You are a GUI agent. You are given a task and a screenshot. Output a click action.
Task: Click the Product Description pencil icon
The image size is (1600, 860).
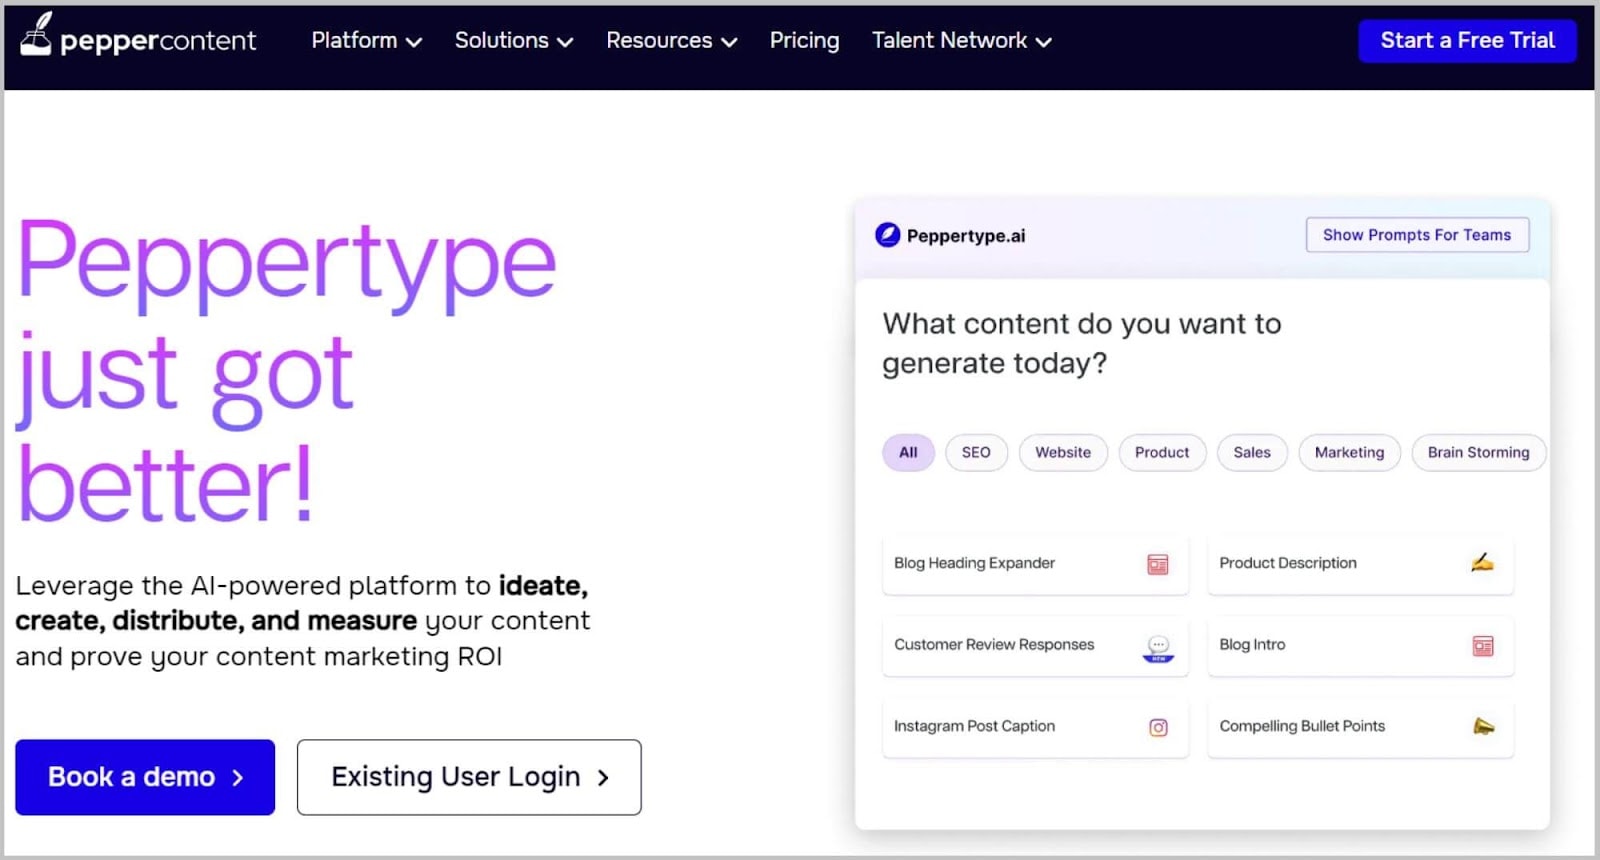(1482, 563)
